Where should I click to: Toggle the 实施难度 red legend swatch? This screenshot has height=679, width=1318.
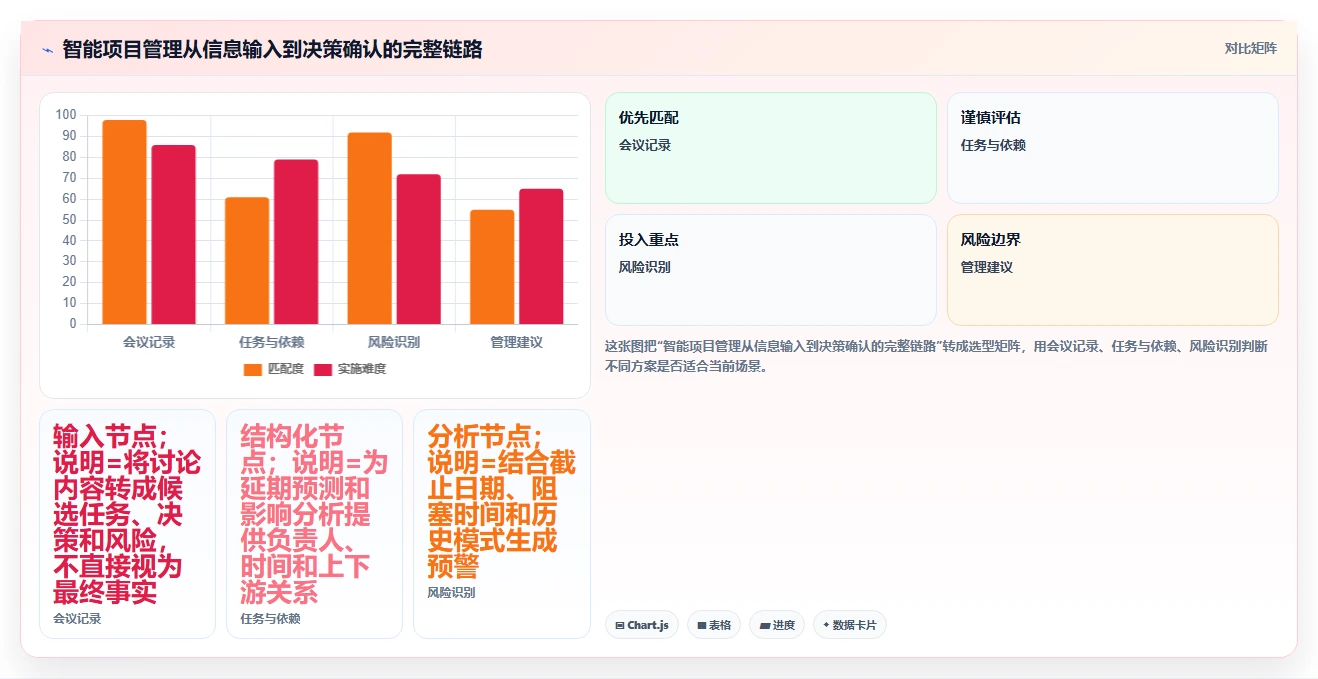(x=323, y=369)
